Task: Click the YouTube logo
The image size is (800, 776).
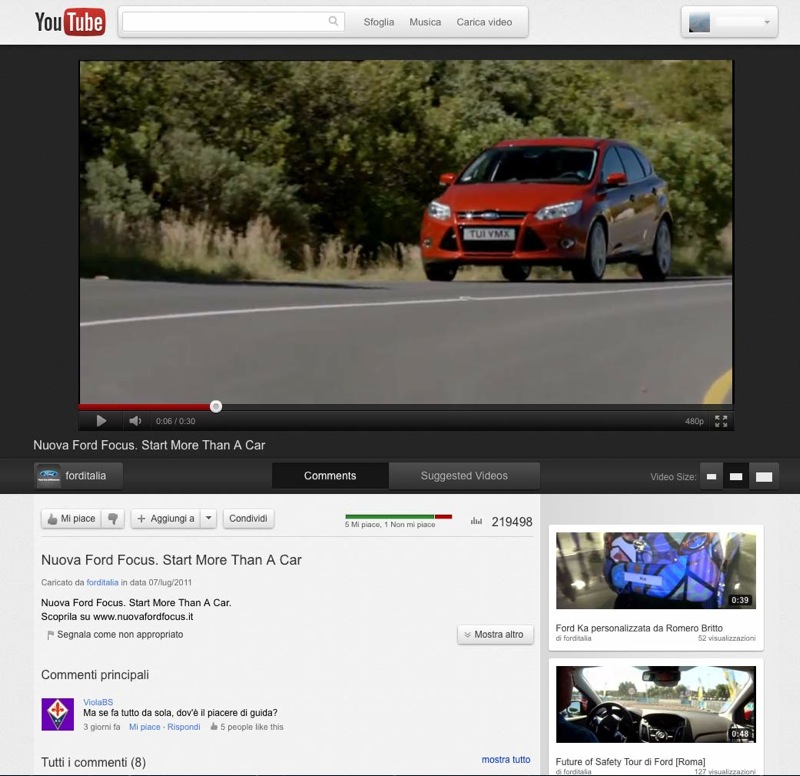Action: [70, 22]
